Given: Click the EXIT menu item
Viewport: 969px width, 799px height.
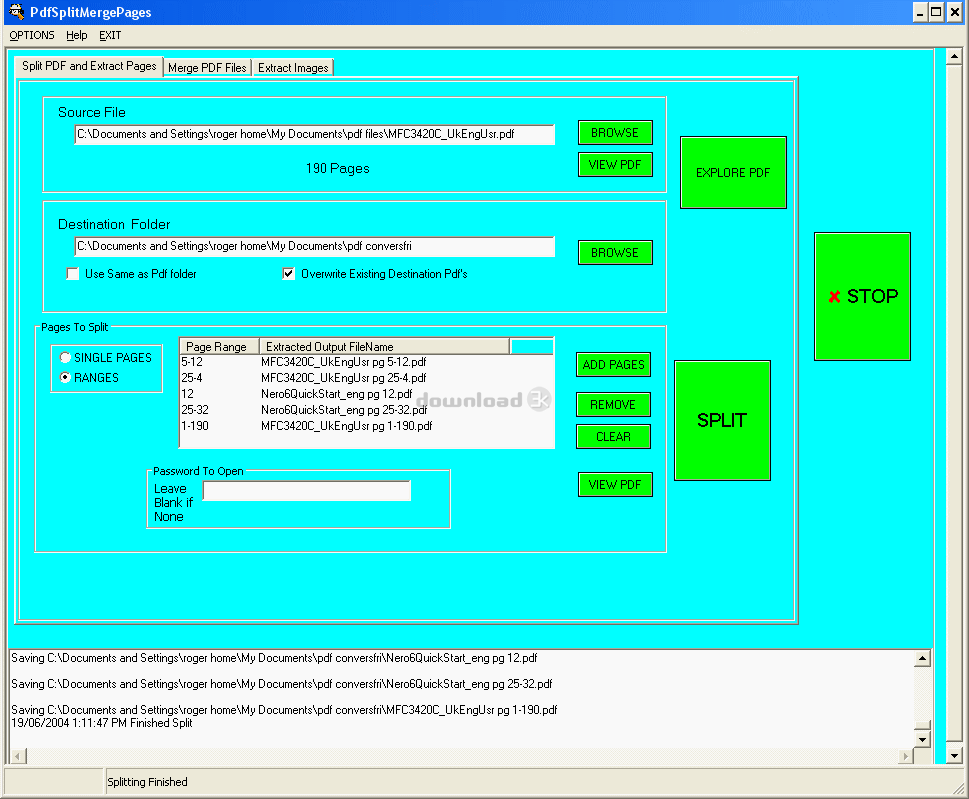Looking at the screenshot, I should point(110,35).
